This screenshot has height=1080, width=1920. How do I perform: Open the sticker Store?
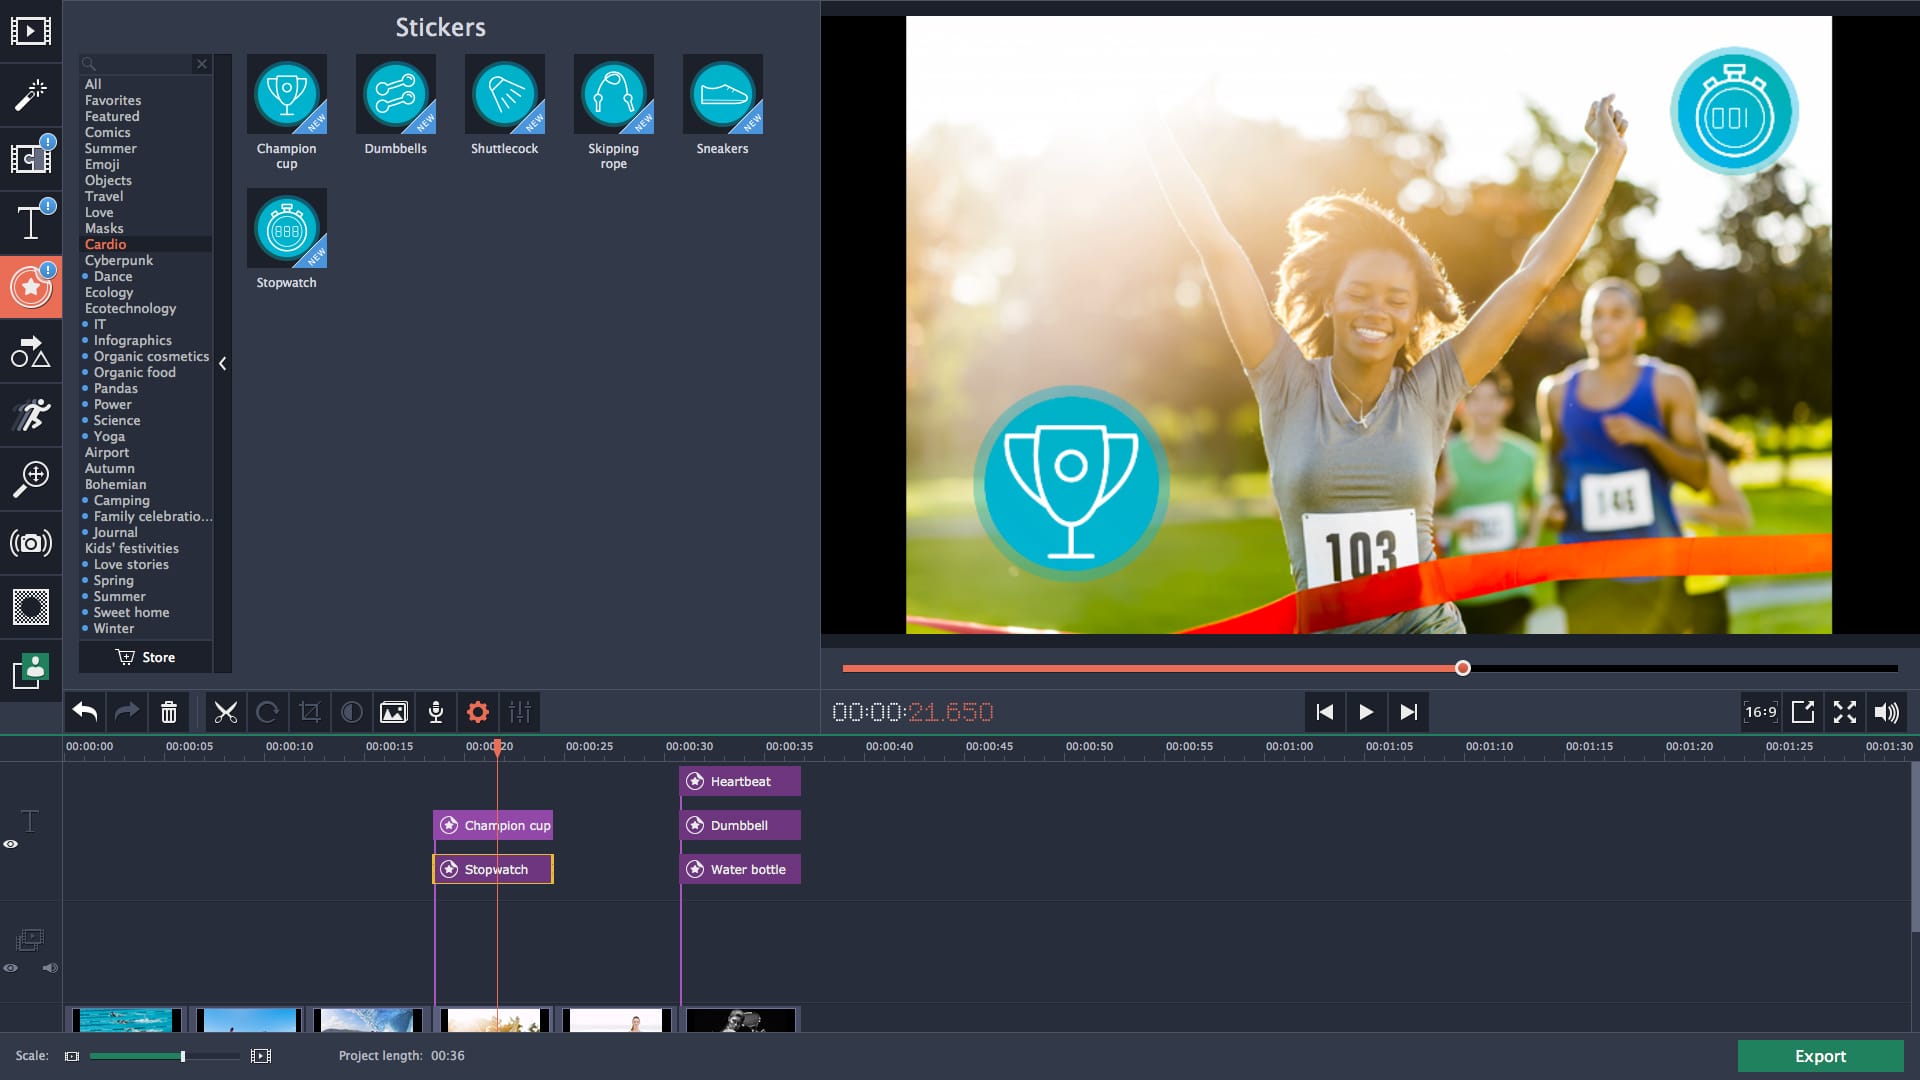145,657
